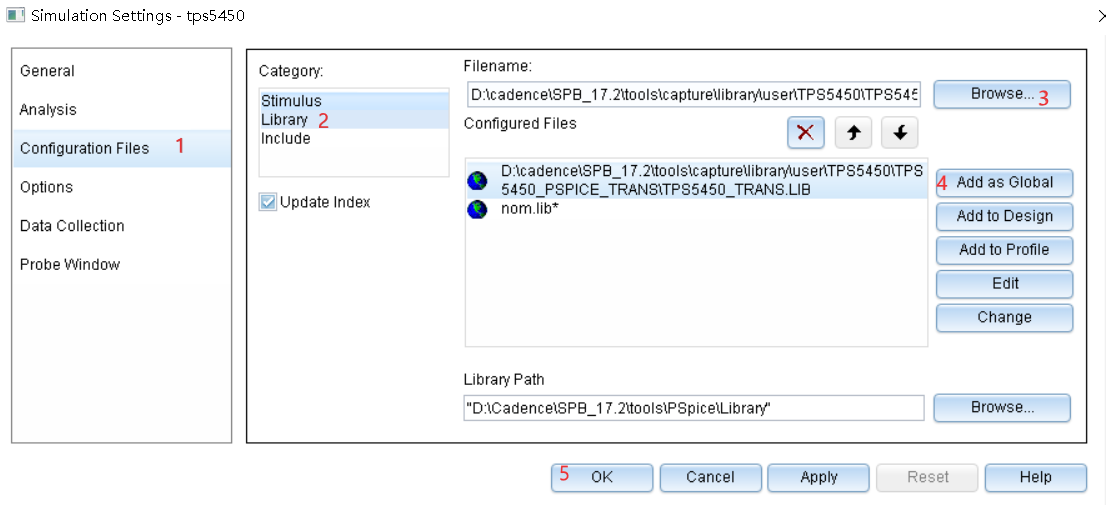1106x505 pixels.
Task: Click into the Filename input field
Action: (693, 95)
